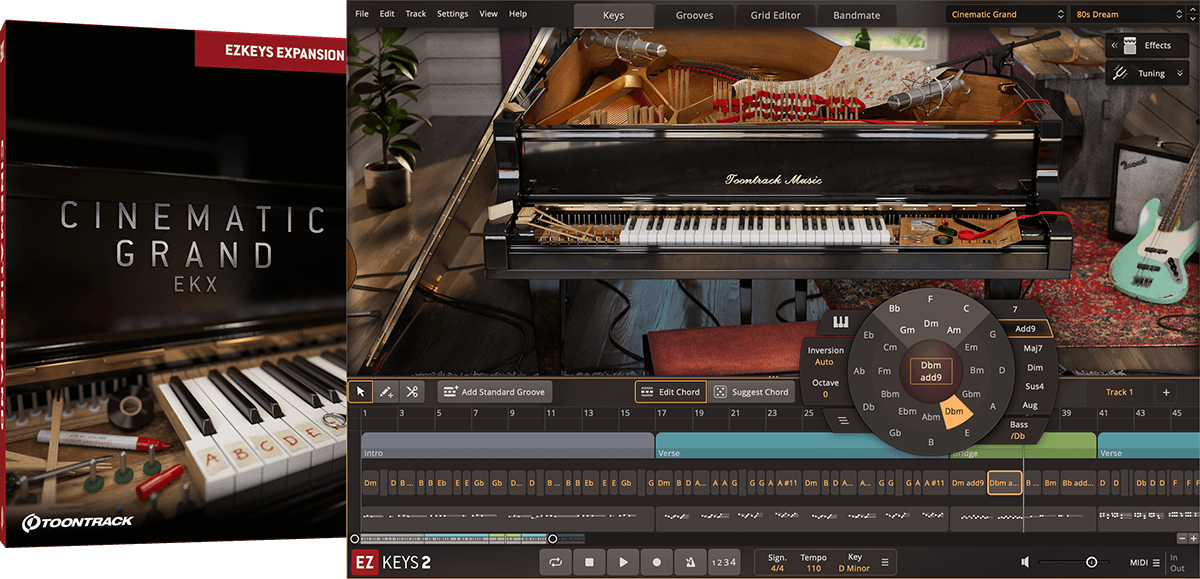Select the Intro song section
Image resolution: width=1200 pixels, height=579 pixels.
[x=507, y=446]
